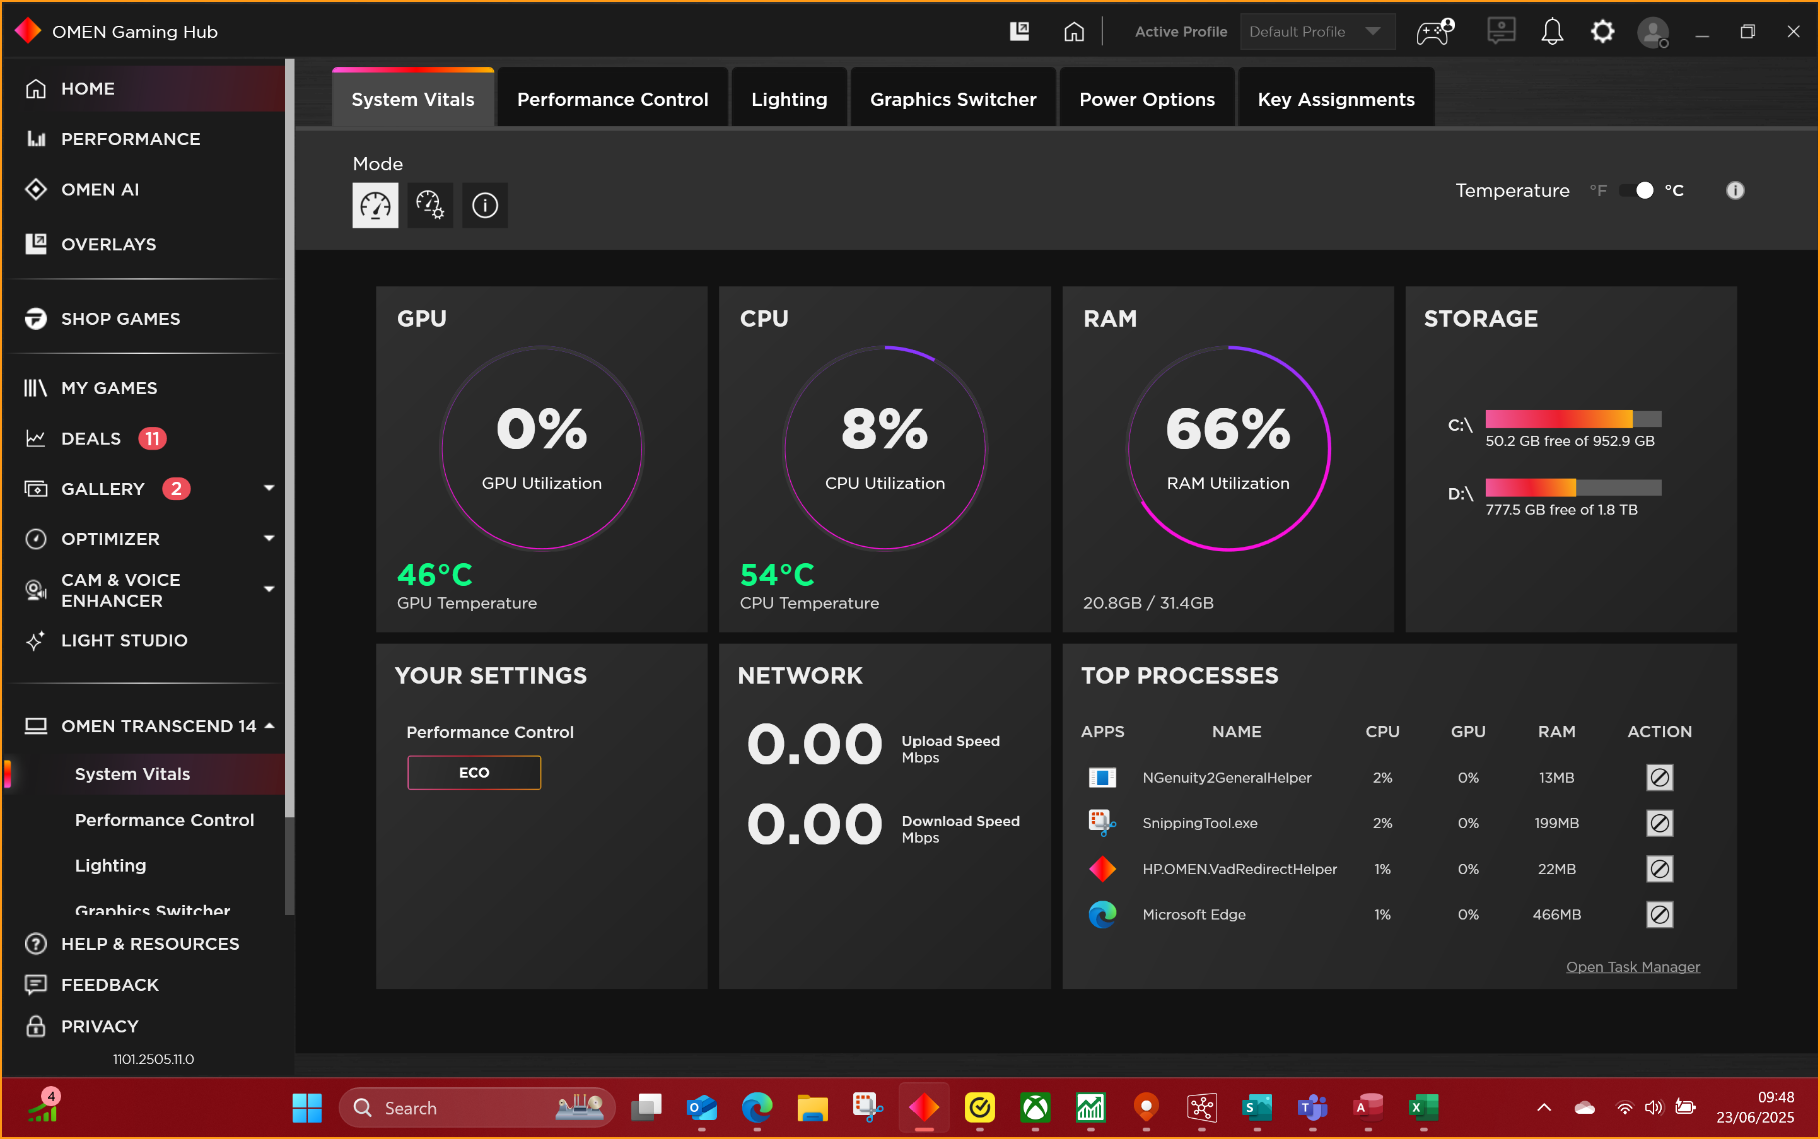Expand the Optimizer sidebar menu
This screenshot has height=1139, width=1820.
pyautogui.click(x=268, y=538)
